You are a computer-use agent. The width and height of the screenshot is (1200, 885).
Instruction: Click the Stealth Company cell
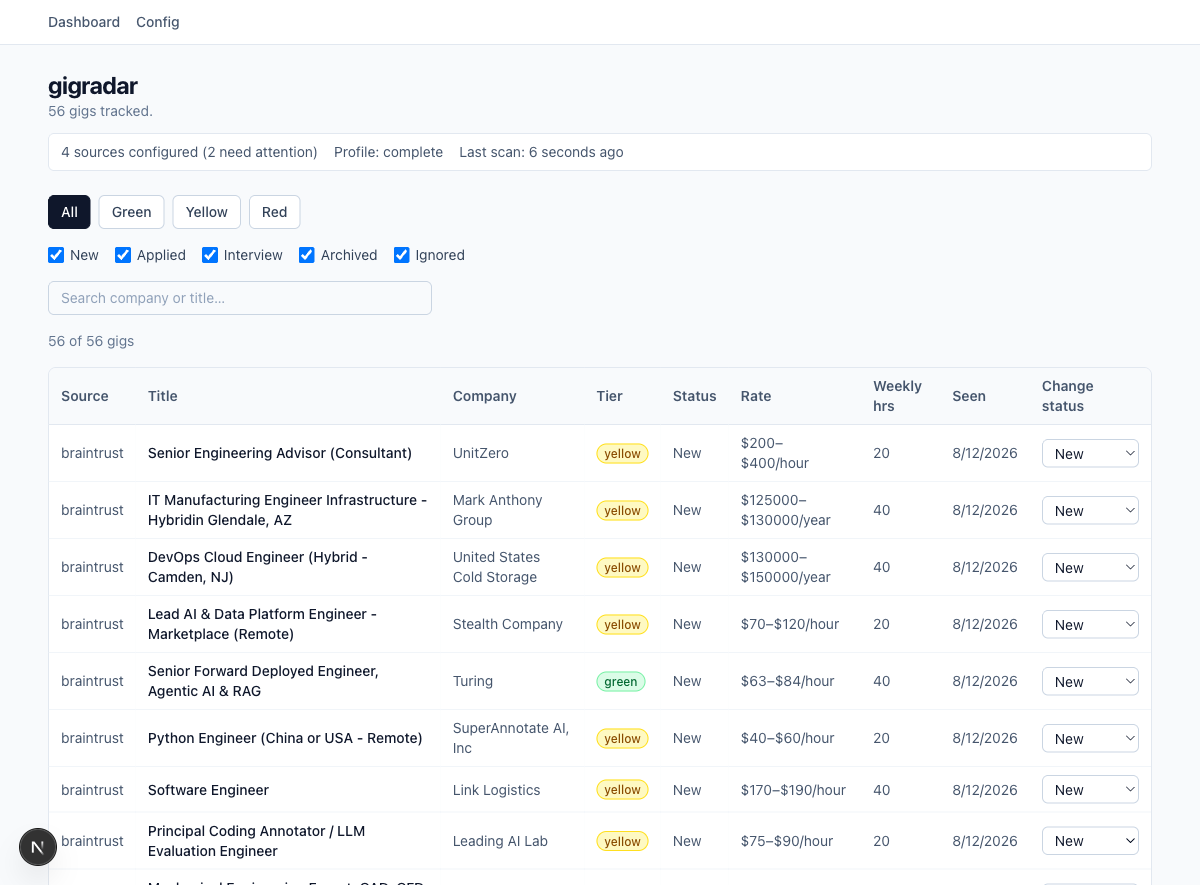point(508,624)
